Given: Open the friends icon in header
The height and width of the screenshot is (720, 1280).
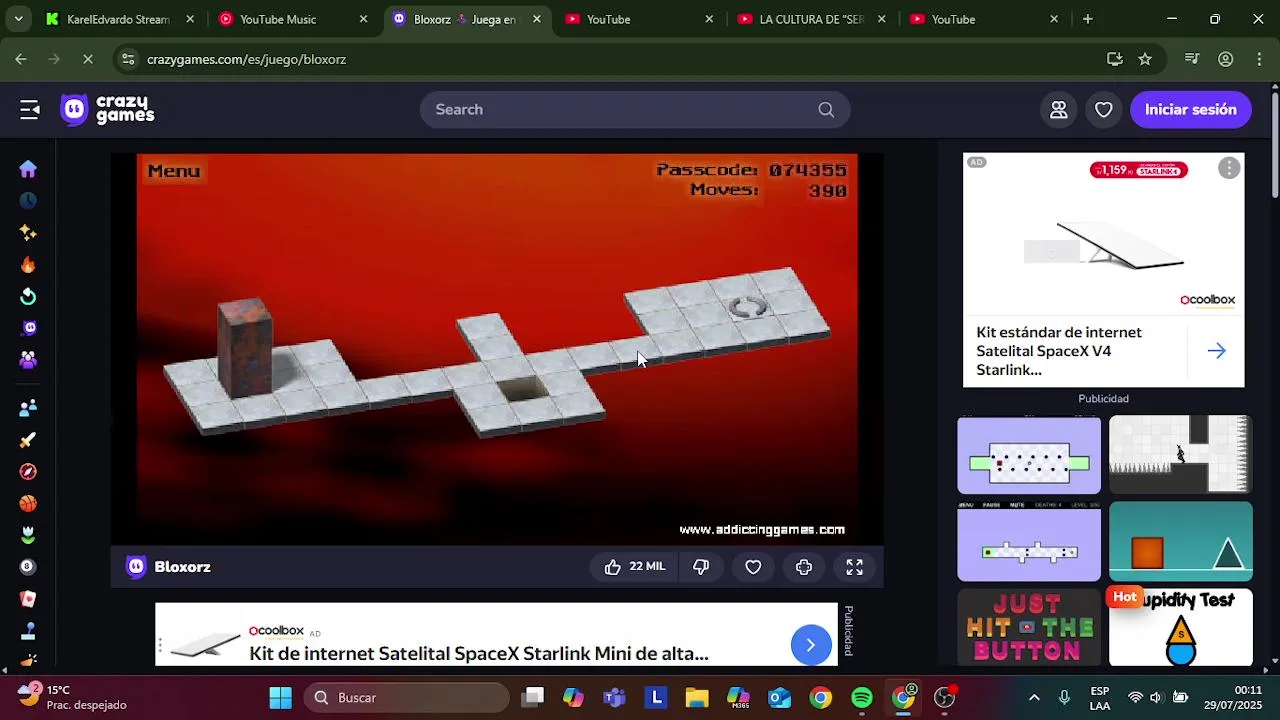Looking at the screenshot, I should [1059, 110].
